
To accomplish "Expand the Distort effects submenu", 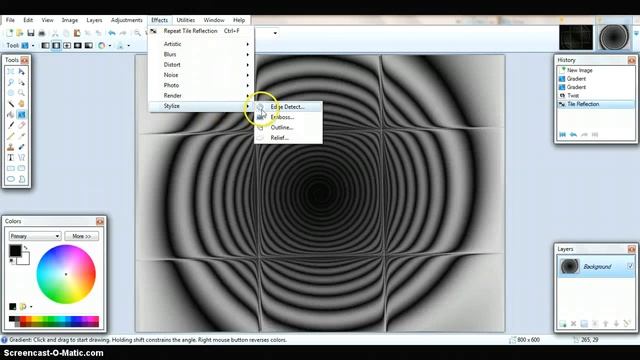I will point(201,64).
